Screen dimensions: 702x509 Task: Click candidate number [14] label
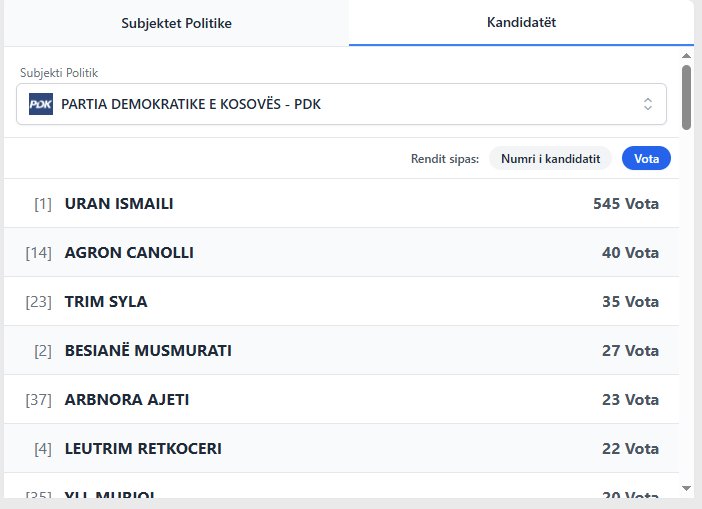pos(38,253)
